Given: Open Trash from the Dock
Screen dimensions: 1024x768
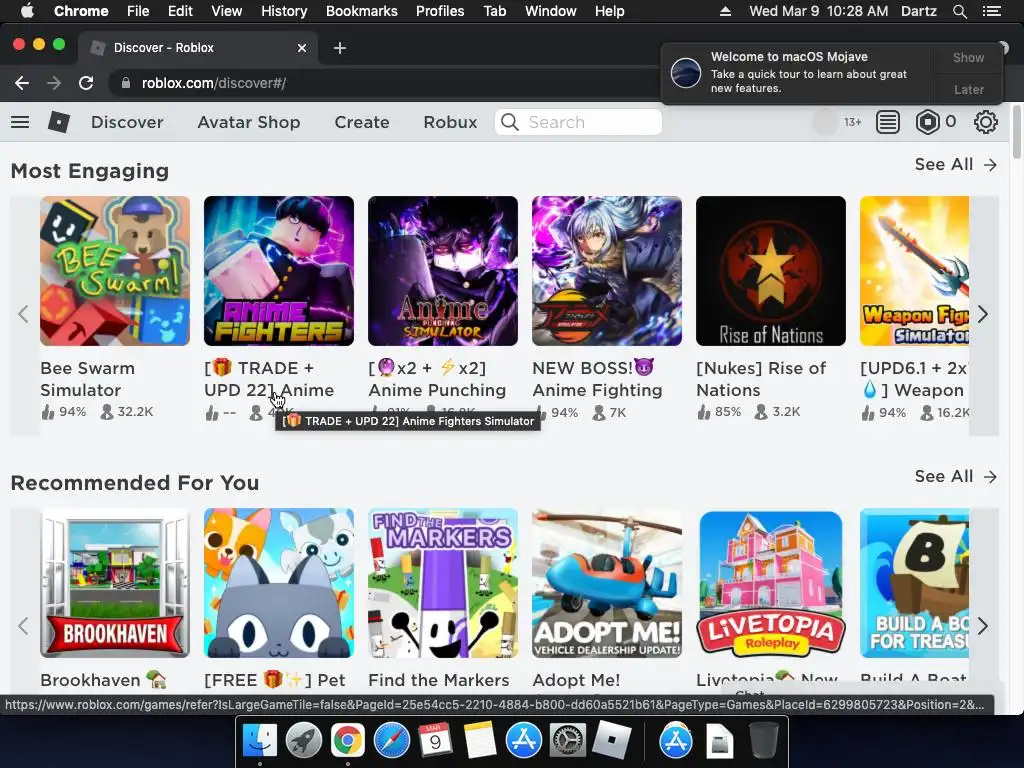Looking at the screenshot, I should tap(763, 741).
